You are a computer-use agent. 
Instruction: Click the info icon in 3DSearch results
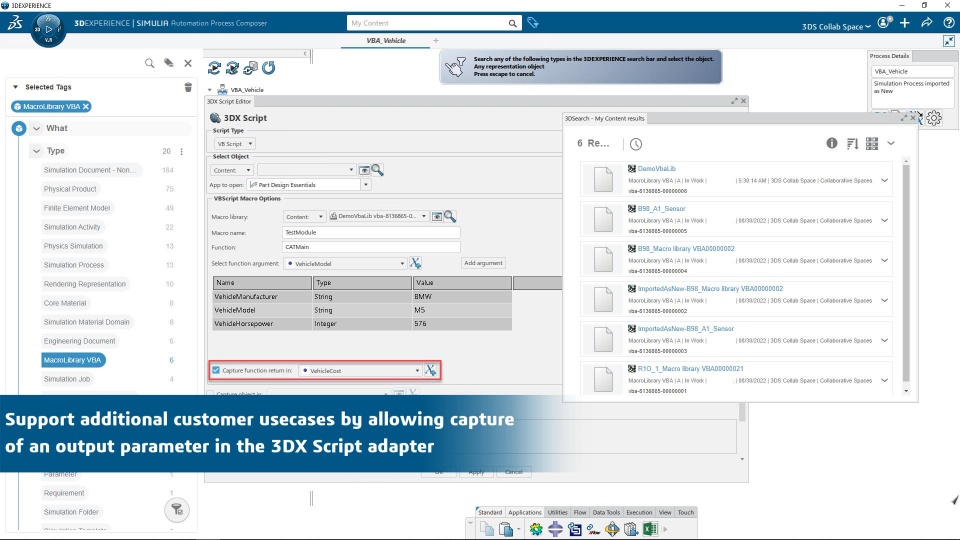(x=831, y=143)
